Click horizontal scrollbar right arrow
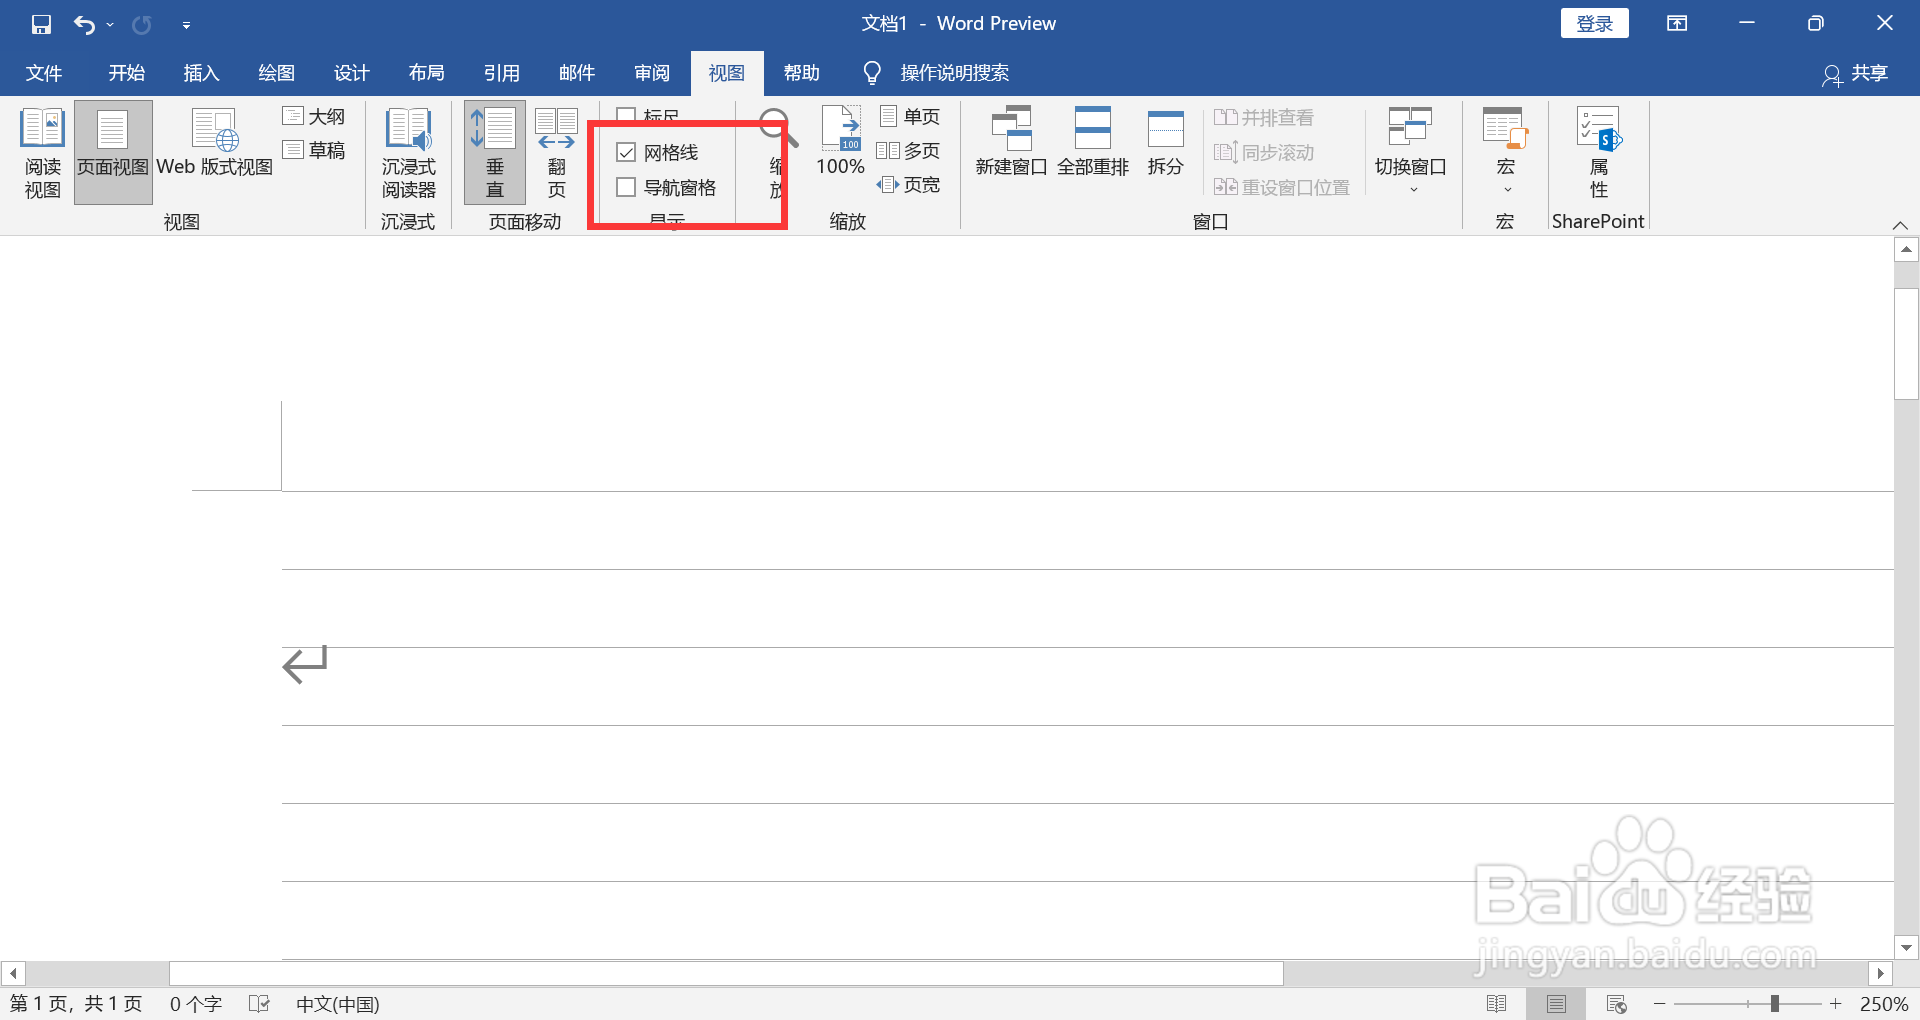Screen dimensions: 1920x1020 tap(1880, 973)
